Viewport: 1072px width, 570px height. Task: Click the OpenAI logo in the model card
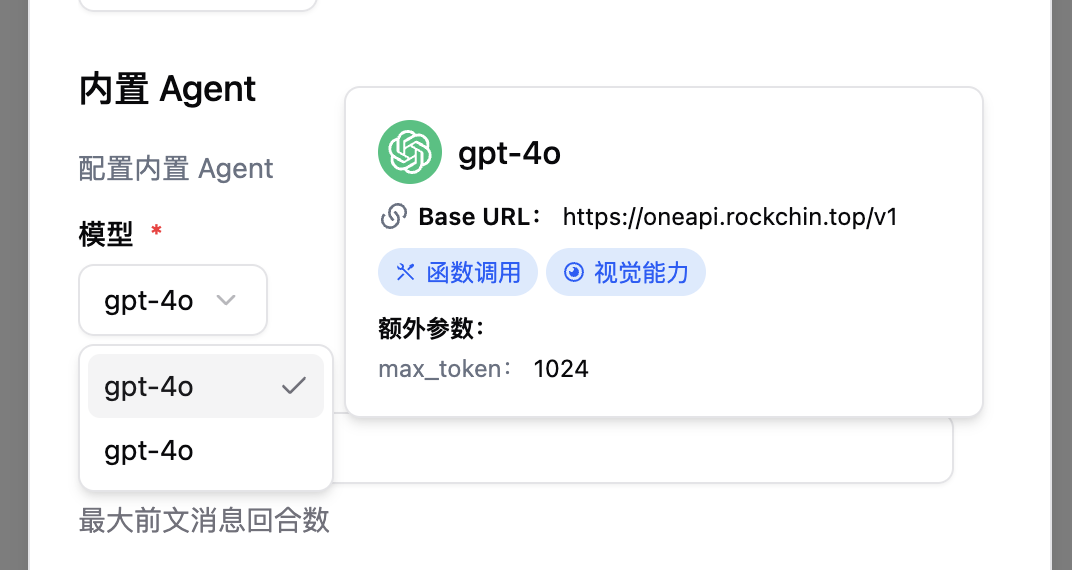tap(410, 152)
